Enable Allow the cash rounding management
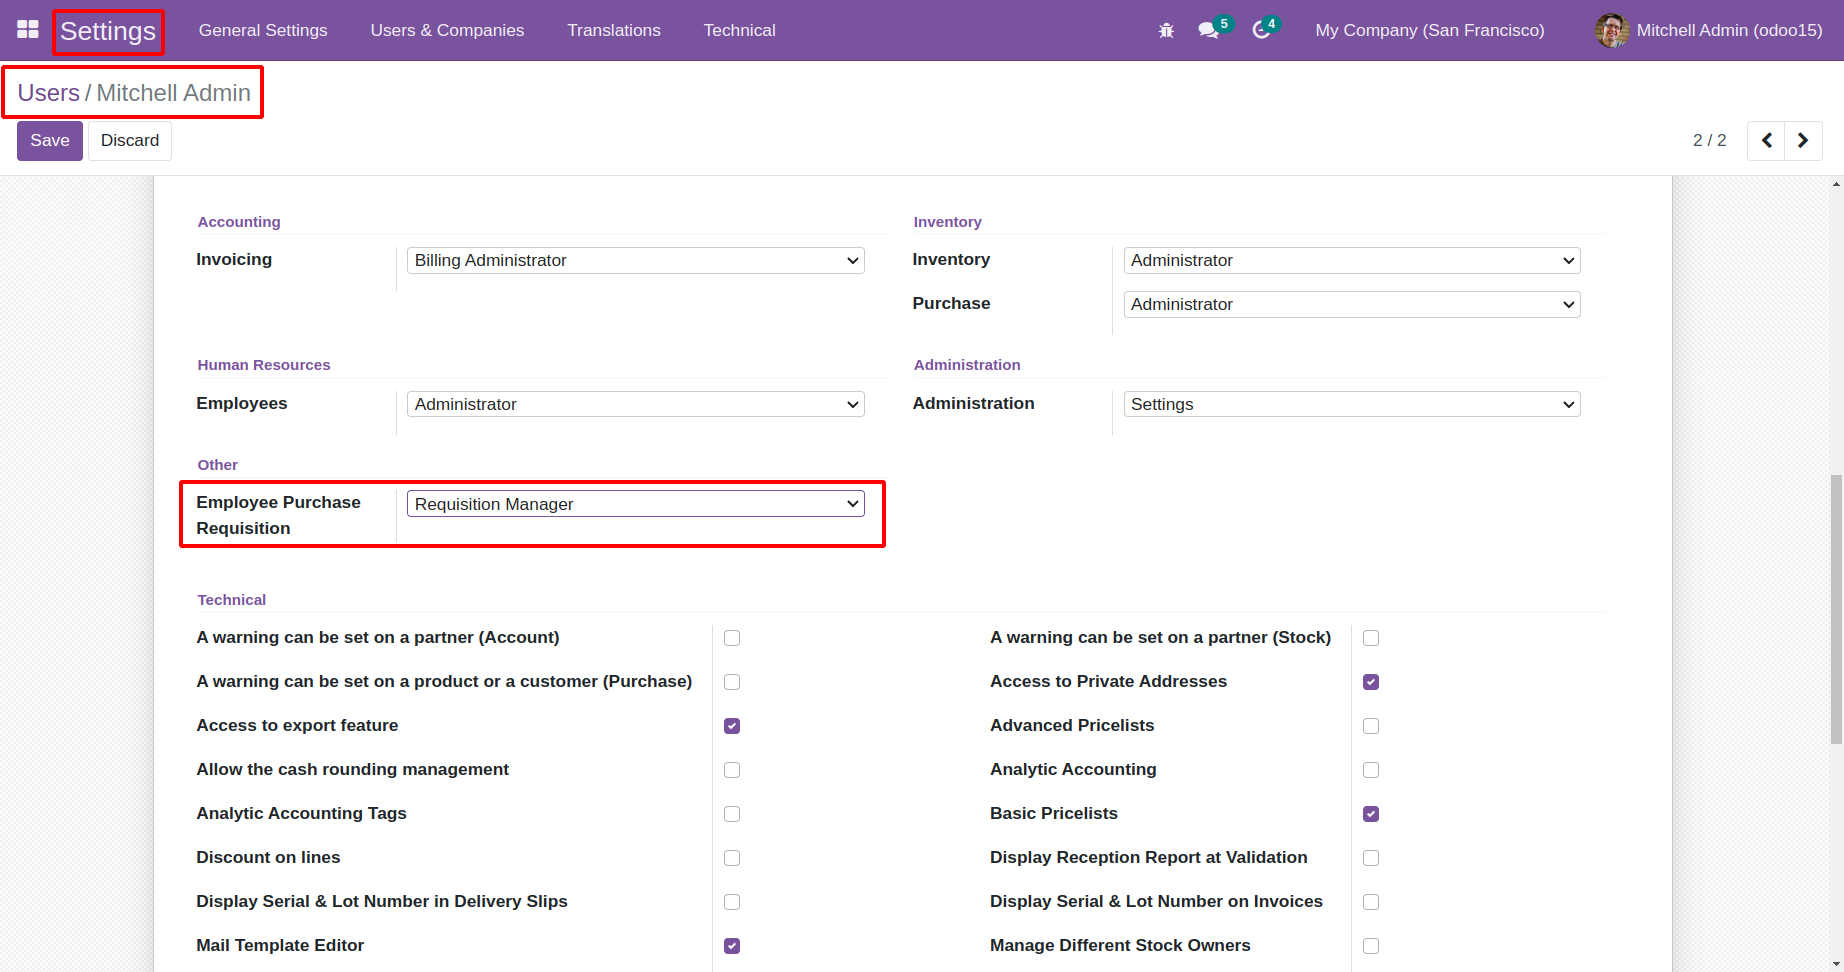Screen dimensions: 1844x972 [x=732, y=770]
